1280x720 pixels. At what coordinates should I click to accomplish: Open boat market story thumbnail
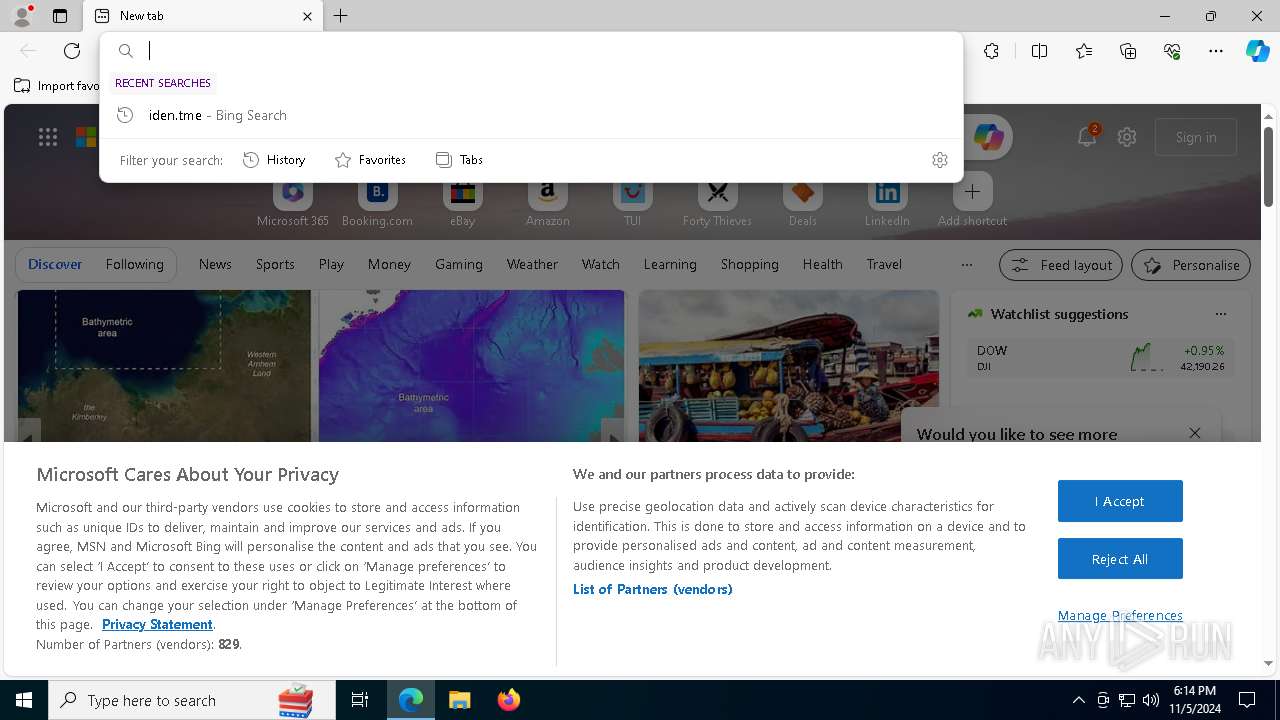pyautogui.click(x=788, y=366)
